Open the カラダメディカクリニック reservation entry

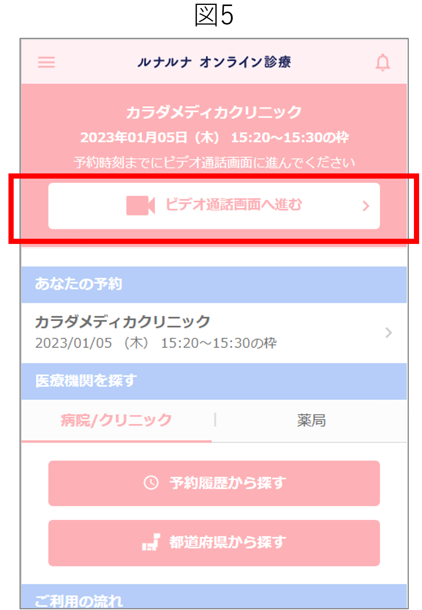214,333
